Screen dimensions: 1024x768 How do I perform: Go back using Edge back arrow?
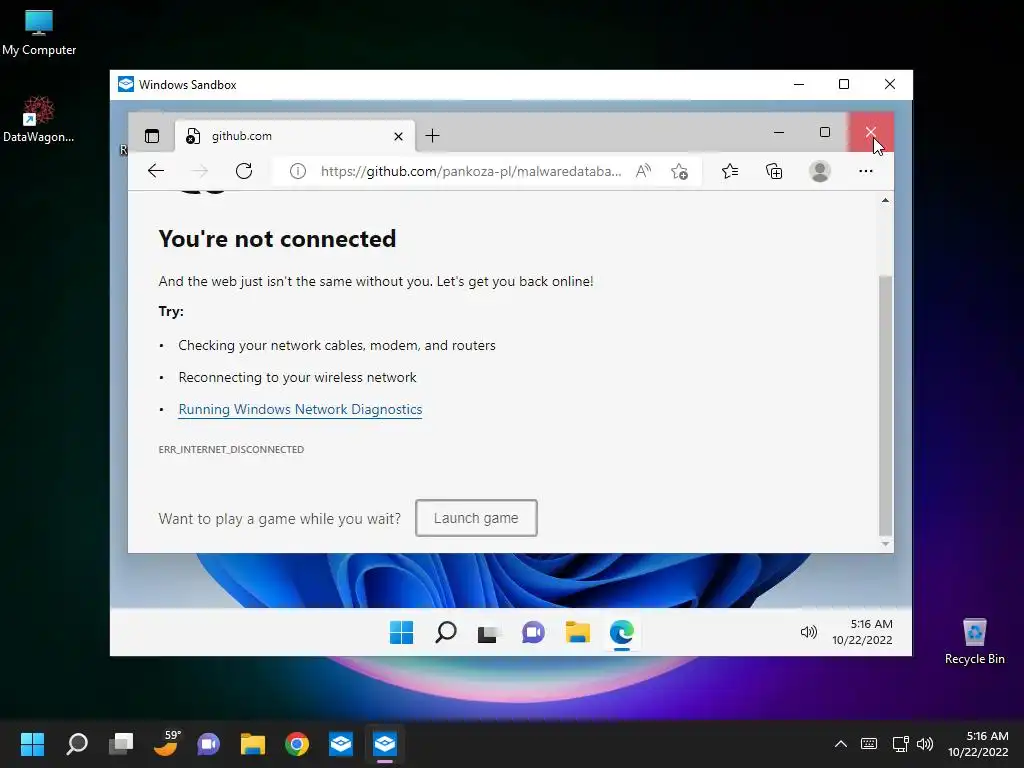tap(156, 171)
